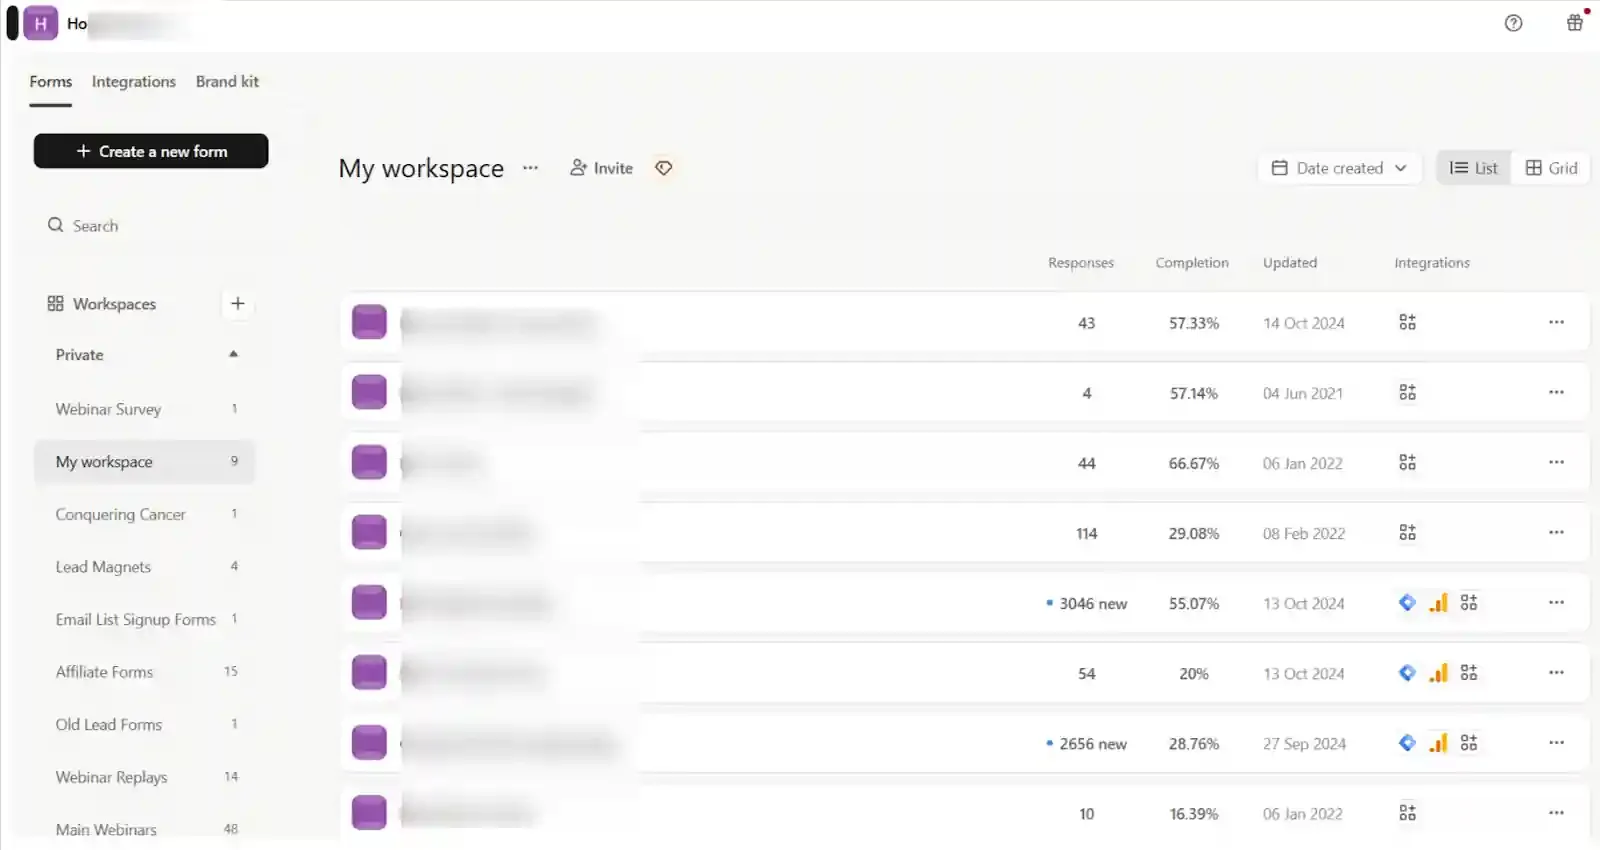Switch to the Forms tab

click(x=50, y=82)
